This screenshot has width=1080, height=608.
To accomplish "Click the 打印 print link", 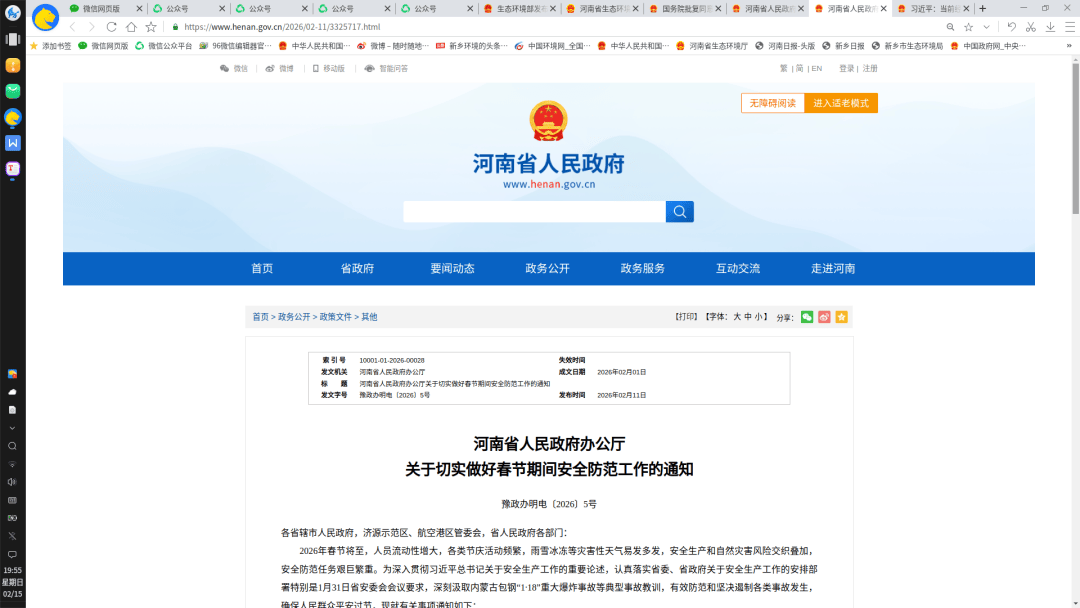I will click(x=686, y=317).
